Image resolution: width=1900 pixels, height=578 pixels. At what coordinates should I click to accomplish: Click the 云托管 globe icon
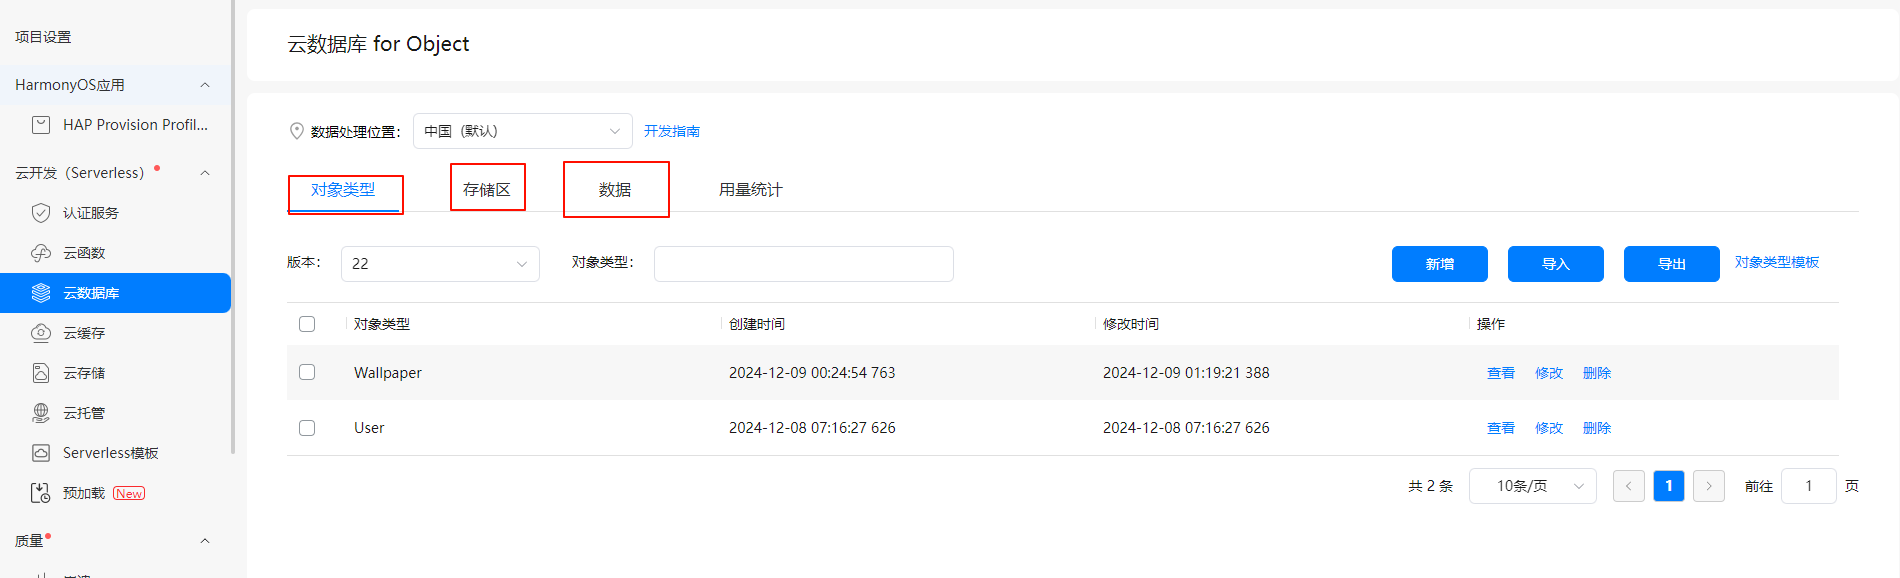click(x=41, y=413)
